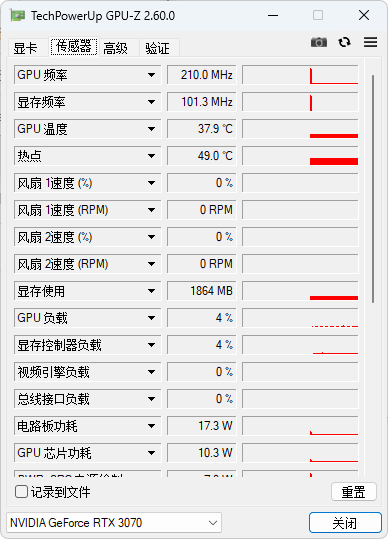This screenshot has width=388, height=539.
Task: Click the 17.3 W power value
Action: pyautogui.click(x=202, y=426)
